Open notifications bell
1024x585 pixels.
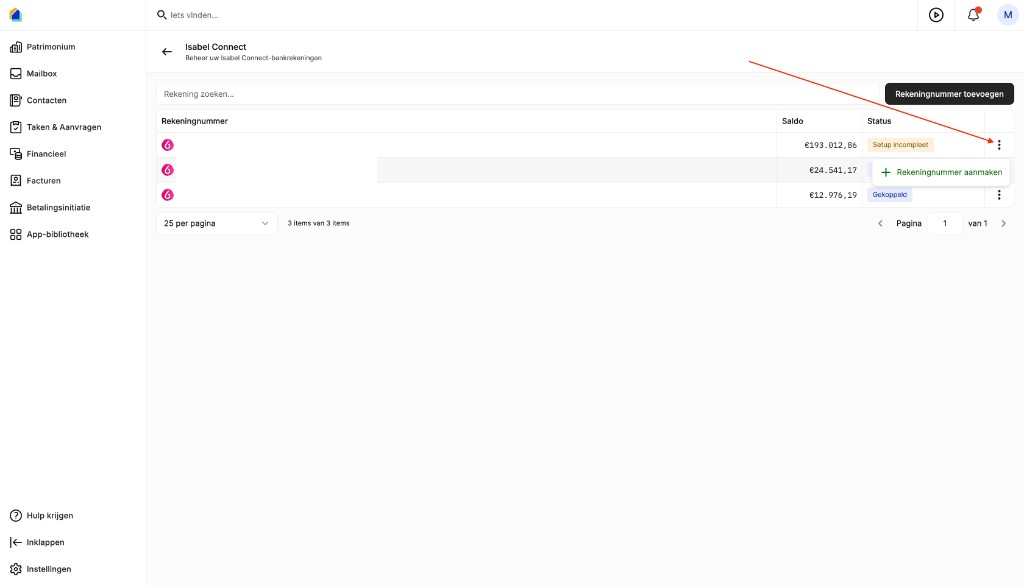973,14
